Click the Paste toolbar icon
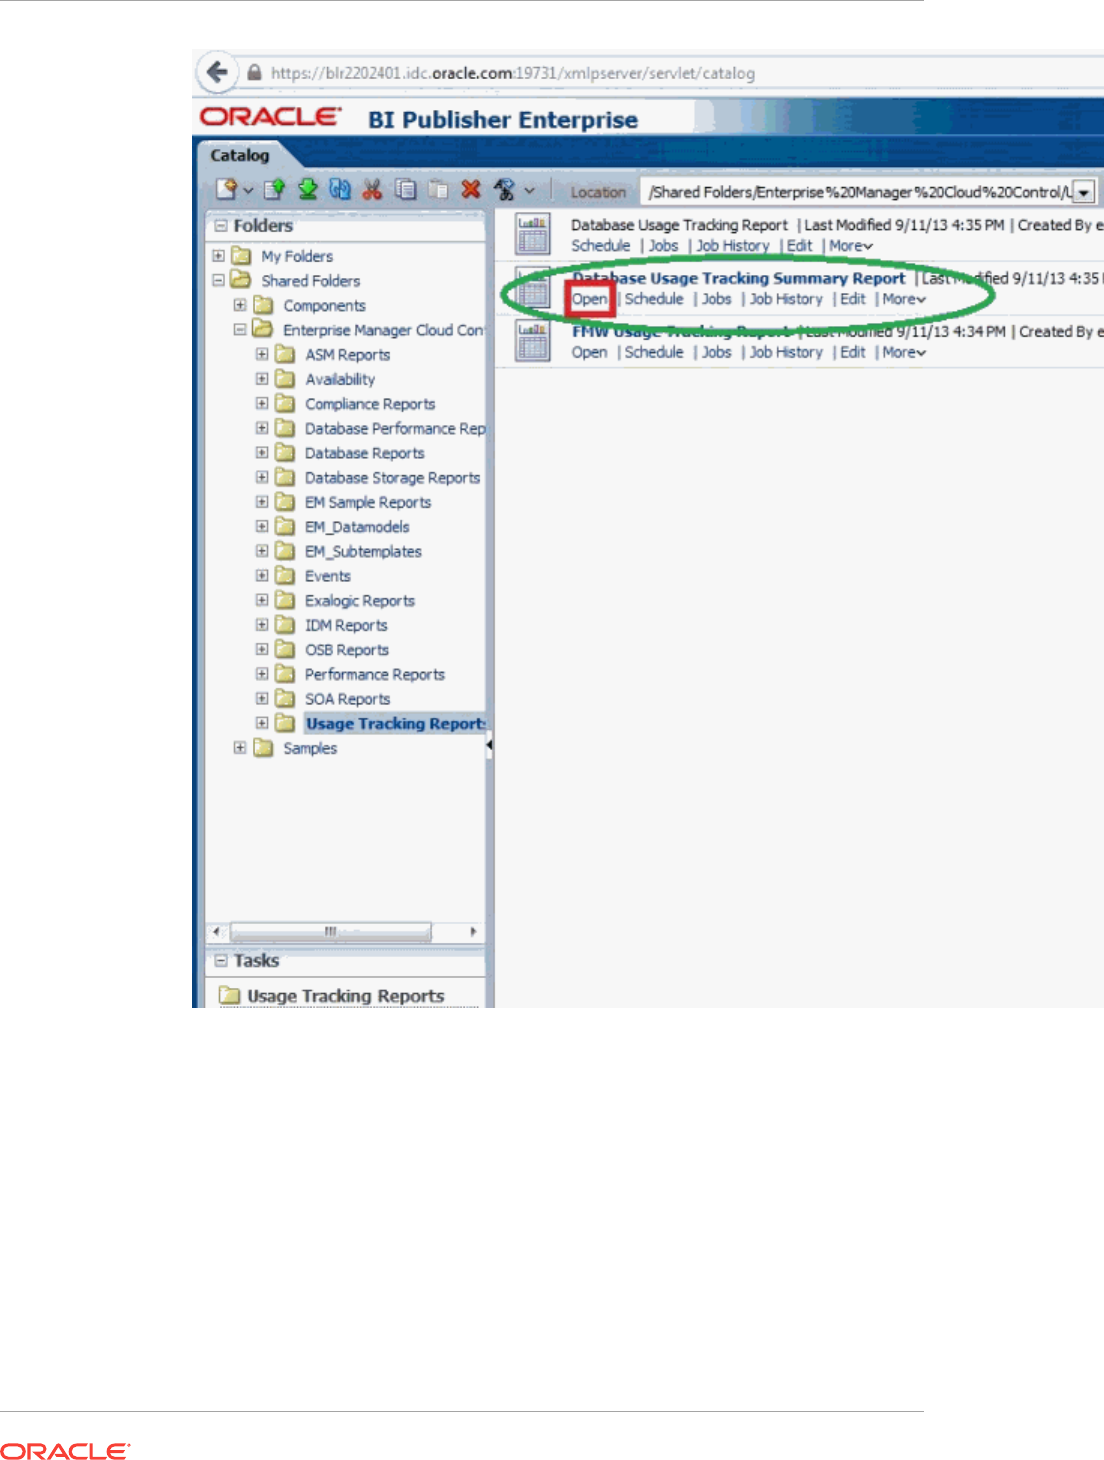Image resolution: width=1104 pixels, height=1460 pixels. pos(438,189)
